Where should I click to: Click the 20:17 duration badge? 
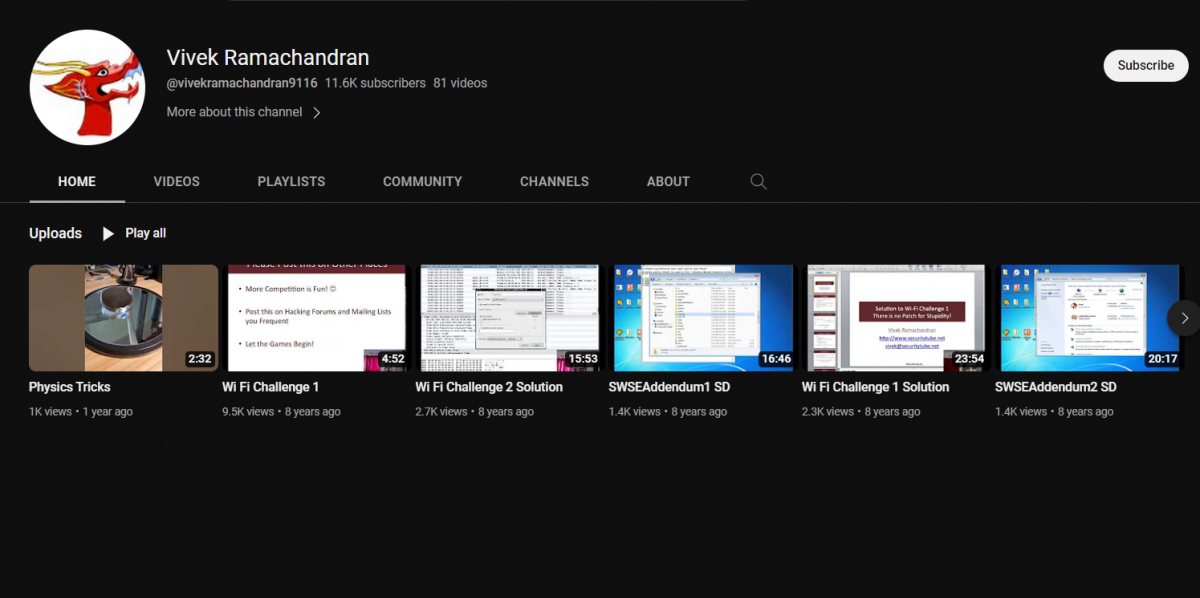tap(1163, 359)
